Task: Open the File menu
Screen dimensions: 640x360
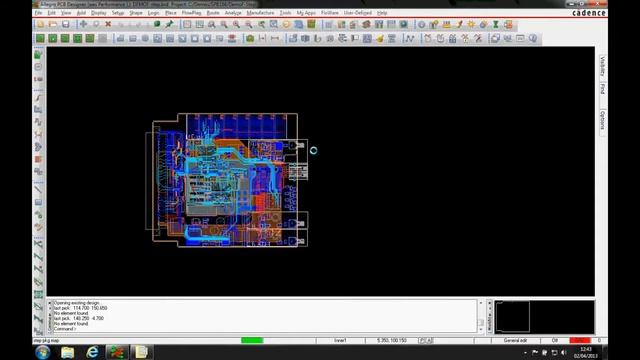Action: pyautogui.click(x=38, y=13)
